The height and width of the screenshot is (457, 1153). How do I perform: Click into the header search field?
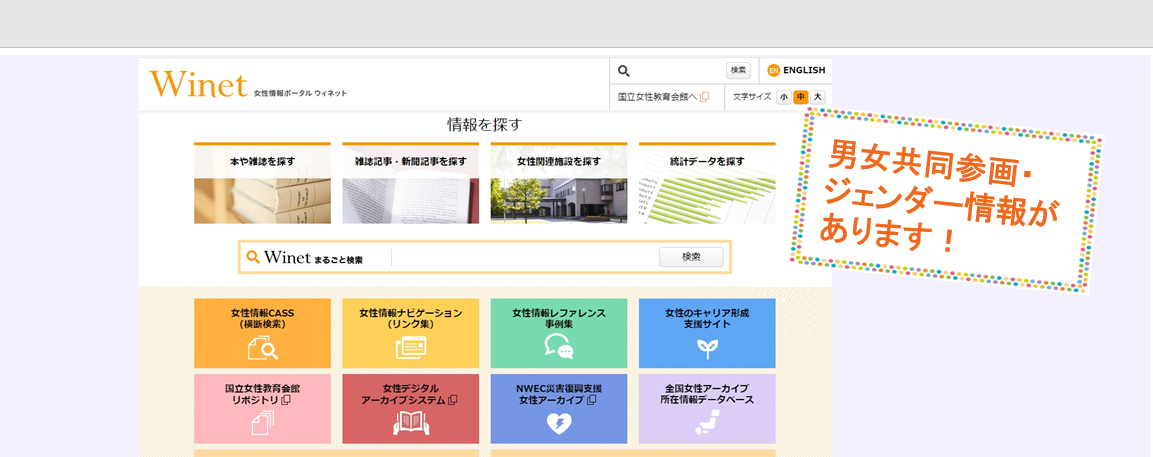point(678,71)
